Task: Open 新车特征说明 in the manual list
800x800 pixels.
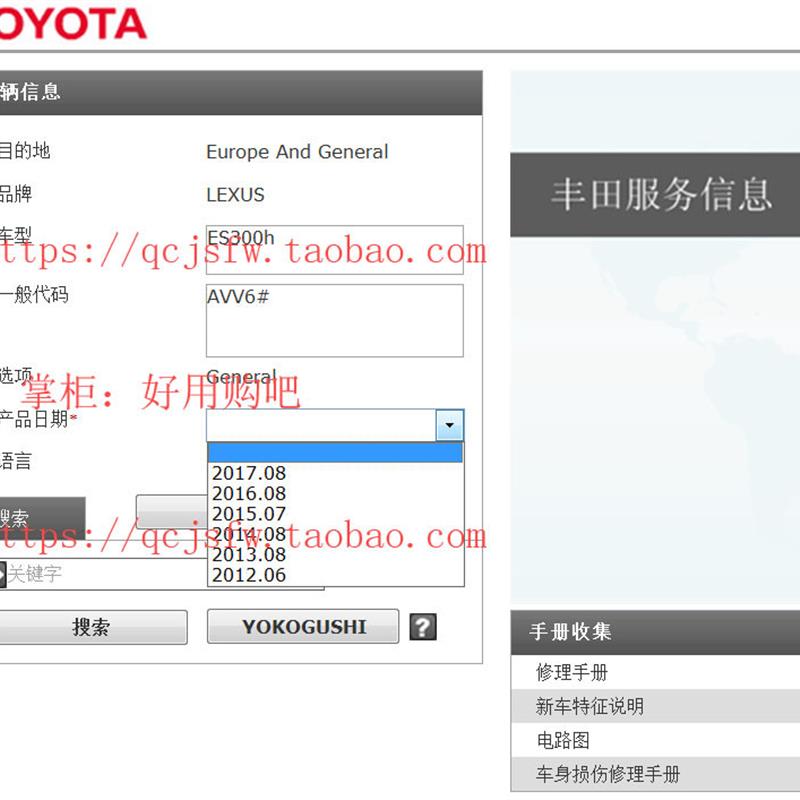Action: click(x=655, y=706)
